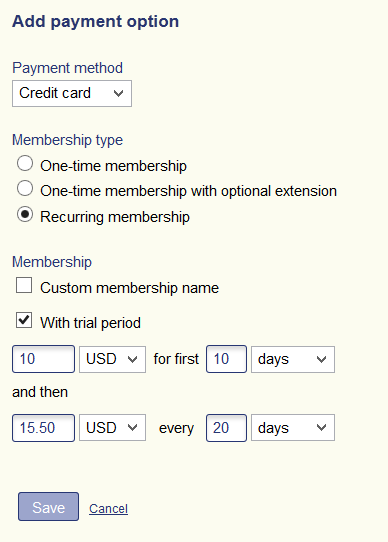Image resolution: width=388 pixels, height=542 pixels.
Task: Open the recurring currency USD dropdown
Action: (112, 428)
